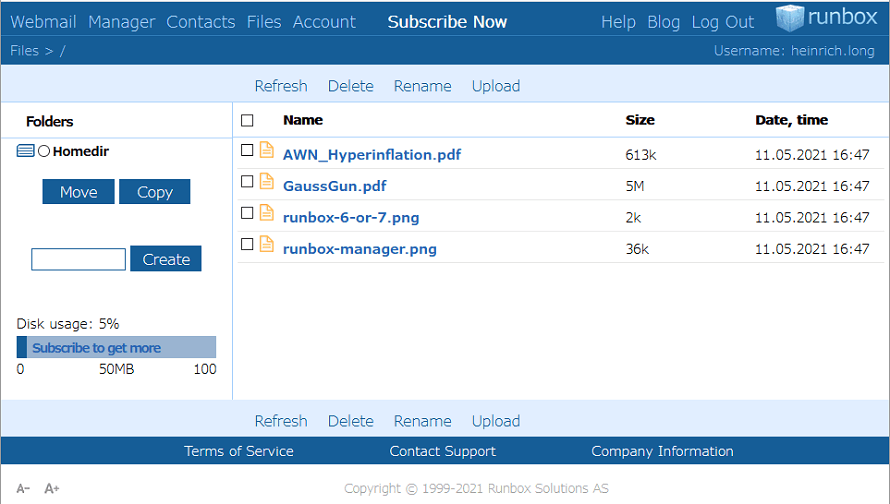Open runbox-manager.png file link
Screen dimensions: 890x504
[x=360, y=249]
